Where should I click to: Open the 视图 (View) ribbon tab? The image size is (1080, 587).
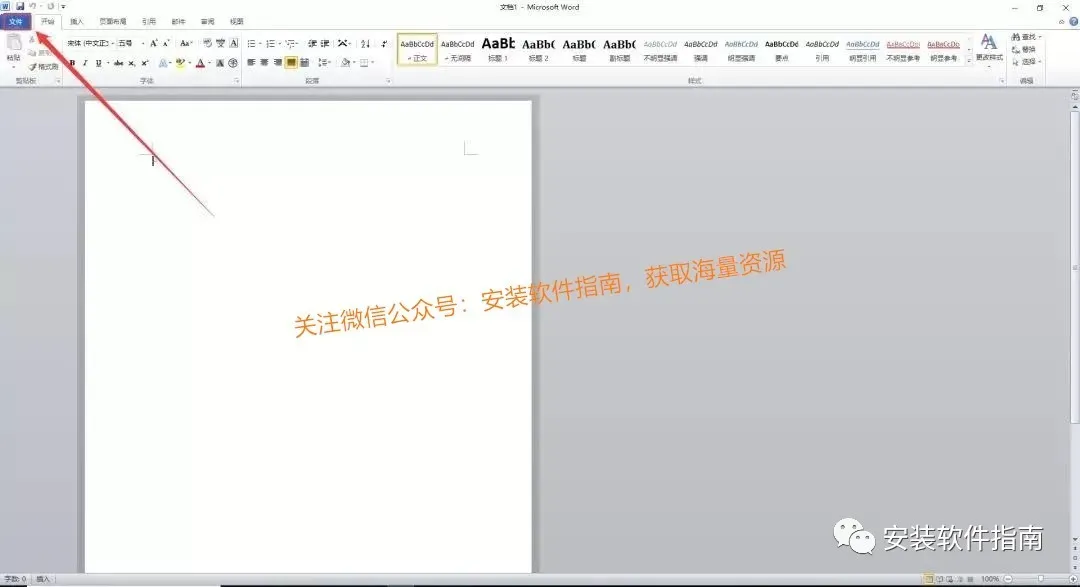pyautogui.click(x=236, y=21)
